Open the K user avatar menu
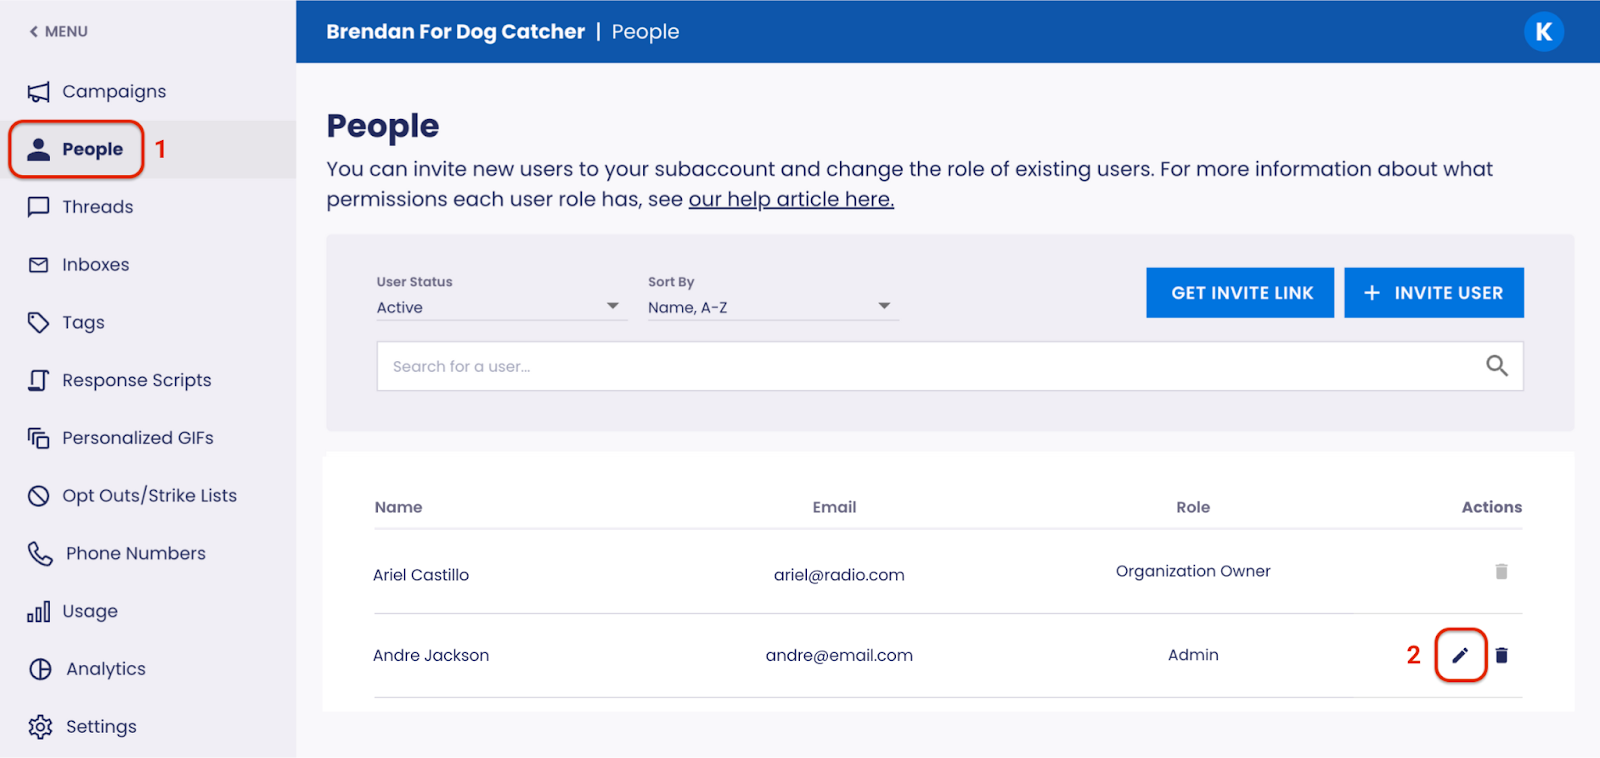This screenshot has width=1600, height=758. (1544, 32)
